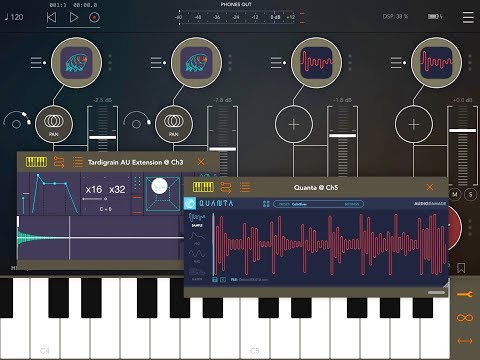Tap the second channel fader at -7.8 dB
The image size is (480, 360).
[x=222, y=149]
